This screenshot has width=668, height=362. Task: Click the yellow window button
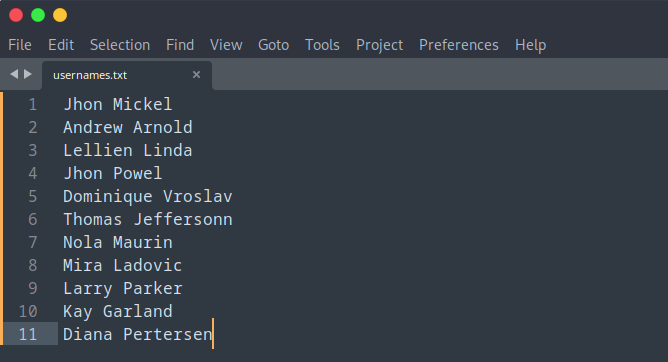tap(60, 15)
